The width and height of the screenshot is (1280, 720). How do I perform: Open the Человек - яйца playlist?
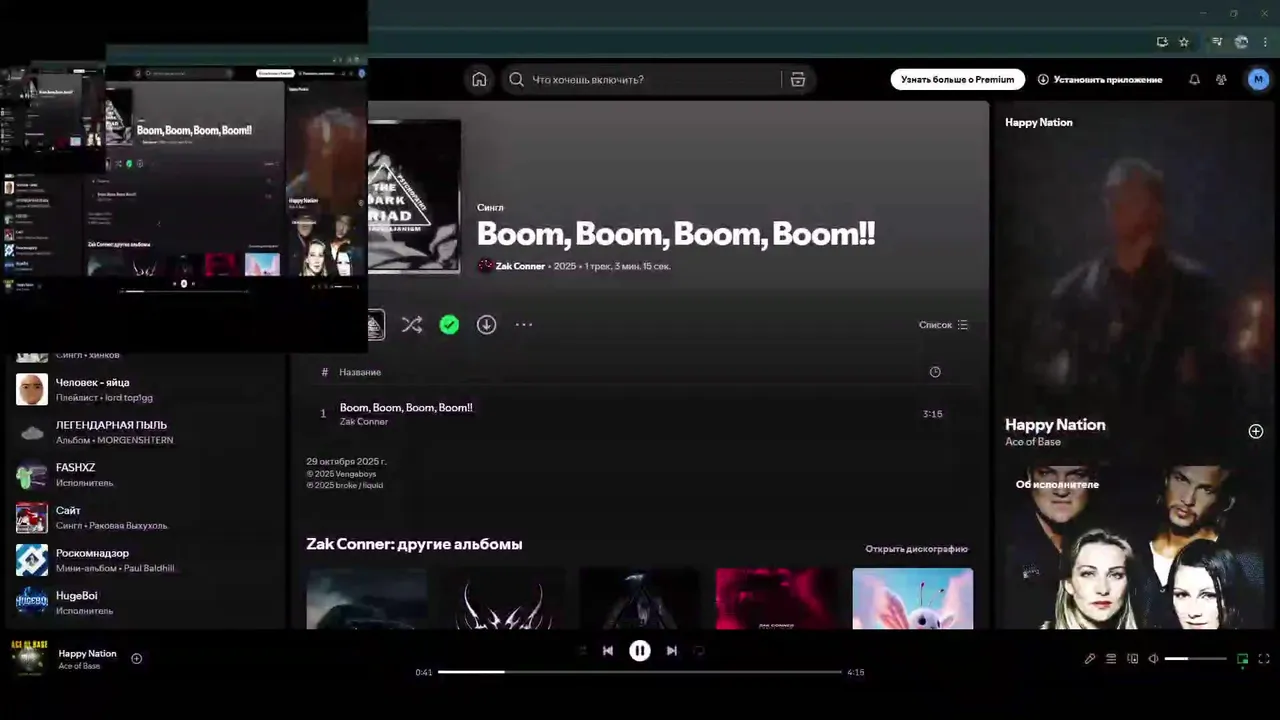click(145, 389)
